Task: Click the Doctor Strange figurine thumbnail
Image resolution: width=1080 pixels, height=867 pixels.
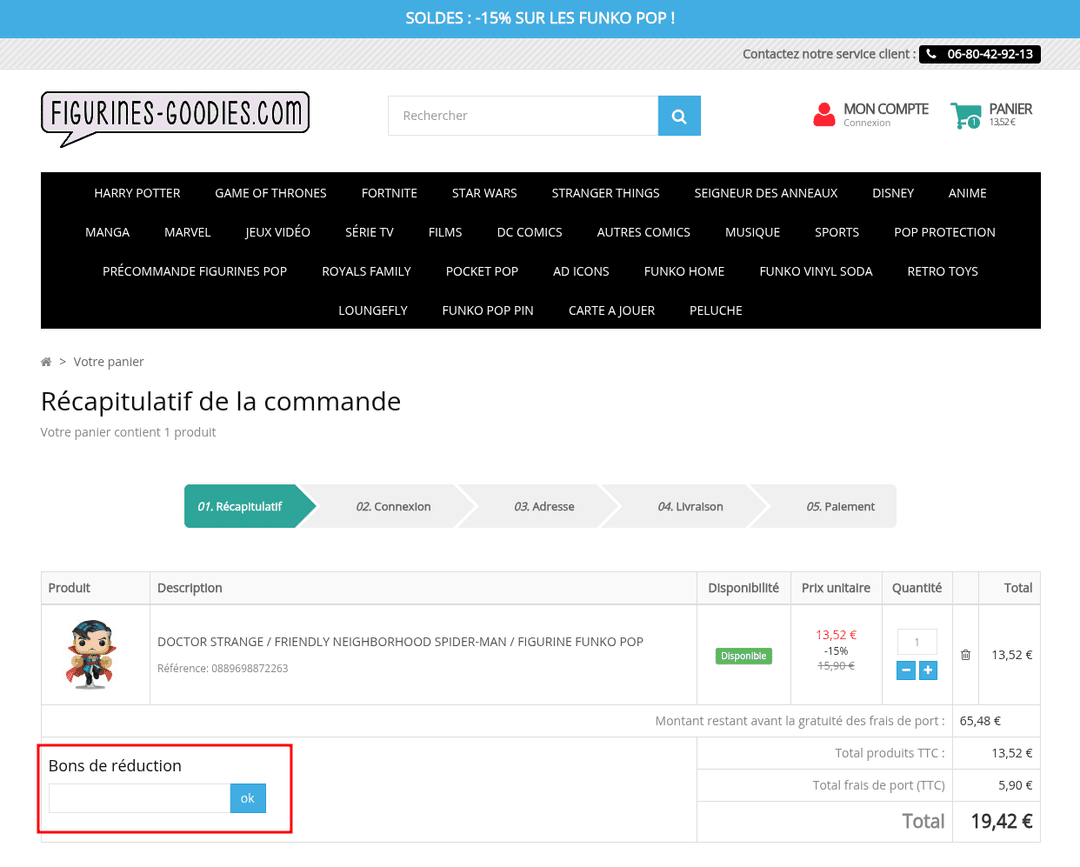Action: pos(92,654)
